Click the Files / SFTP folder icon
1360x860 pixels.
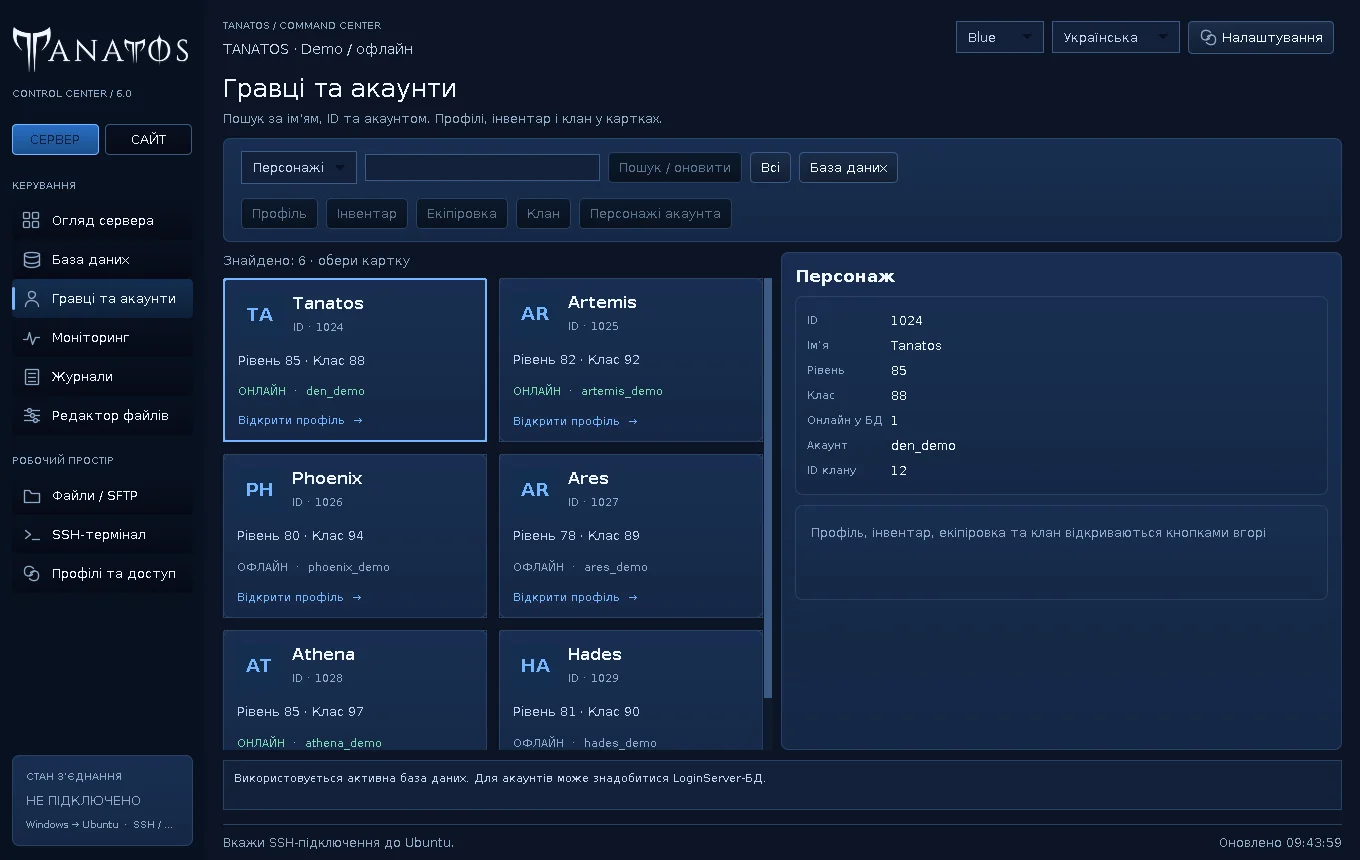click(31, 495)
